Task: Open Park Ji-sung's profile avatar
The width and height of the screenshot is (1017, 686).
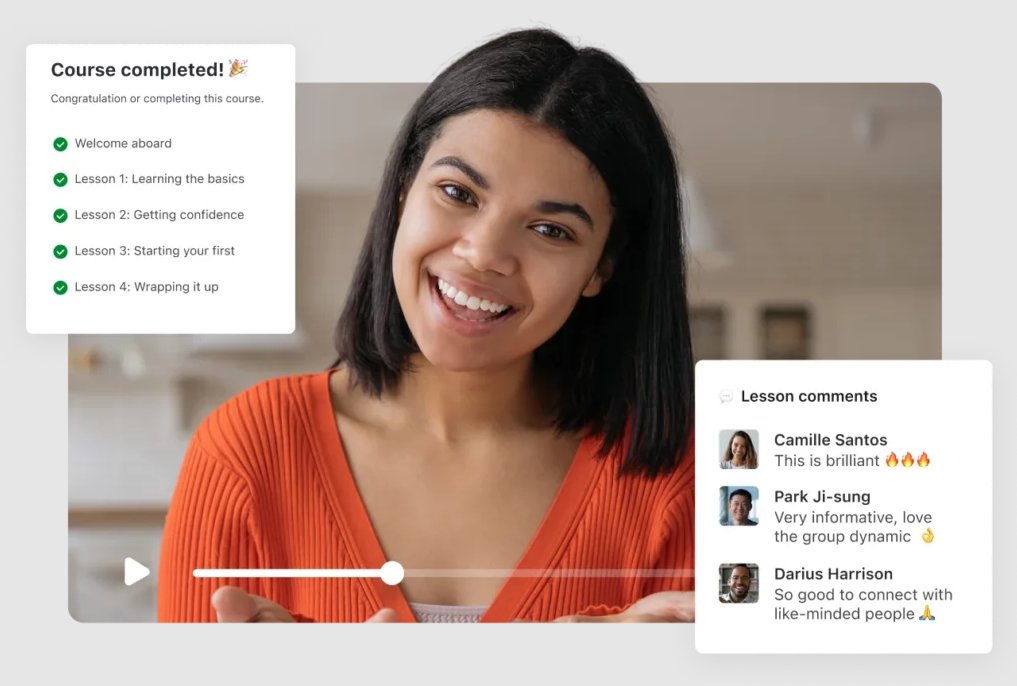Action: 738,506
